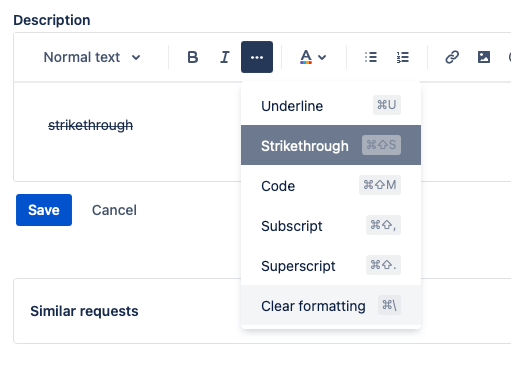Choose Subscript in the dropdown
Viewport: 511px width, 365px height.
331,225
